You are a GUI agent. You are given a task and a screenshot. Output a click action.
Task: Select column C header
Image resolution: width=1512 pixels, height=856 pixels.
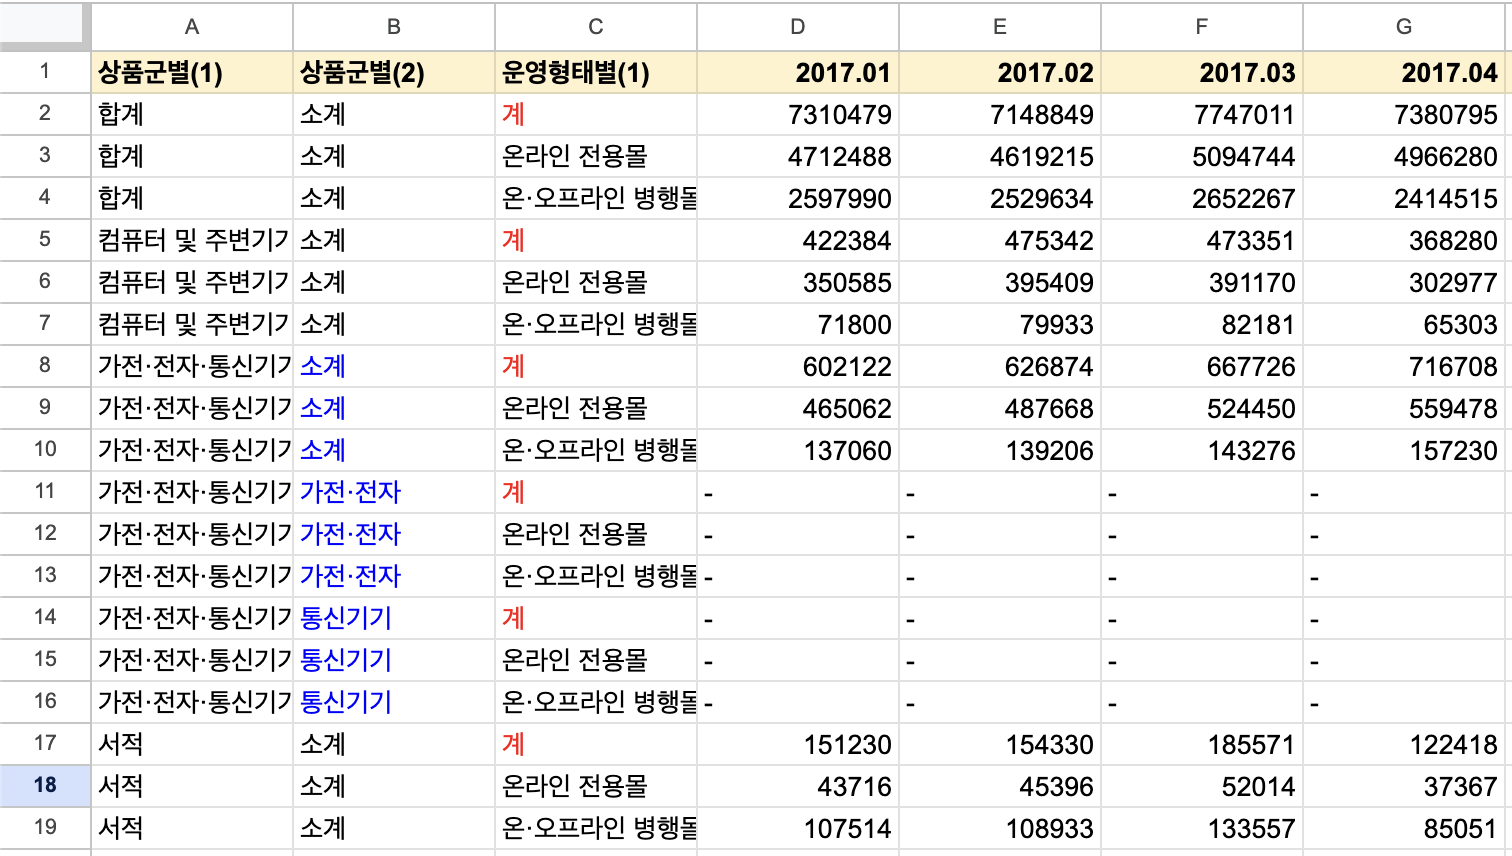coord(596,26)
